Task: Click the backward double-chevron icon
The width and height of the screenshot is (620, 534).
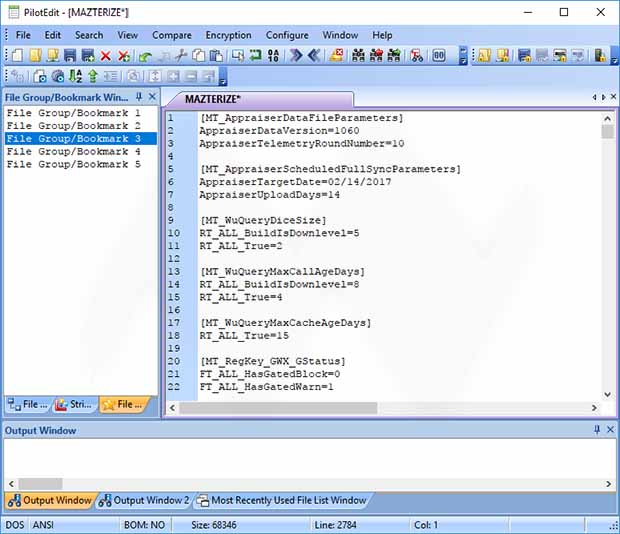Action: (314, 55)
